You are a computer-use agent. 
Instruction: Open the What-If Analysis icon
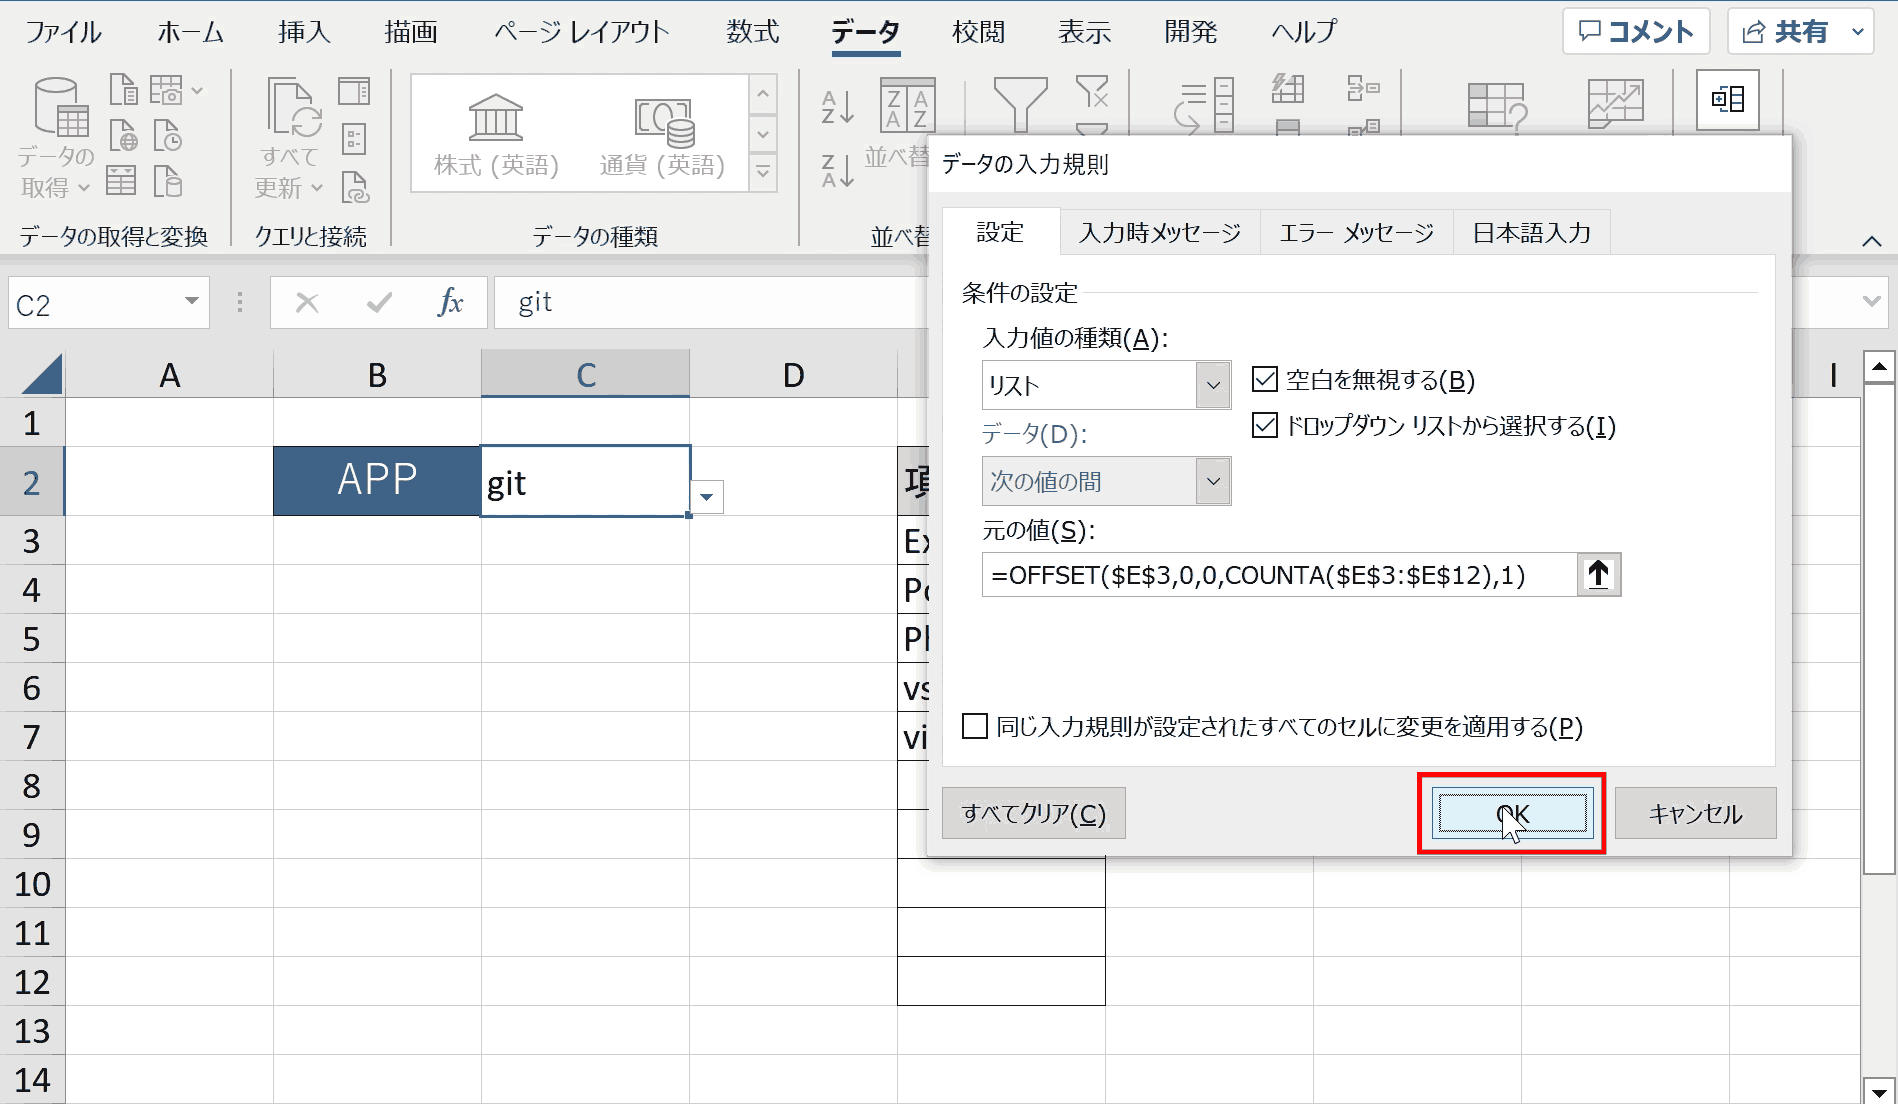(x=1497, y=106)
